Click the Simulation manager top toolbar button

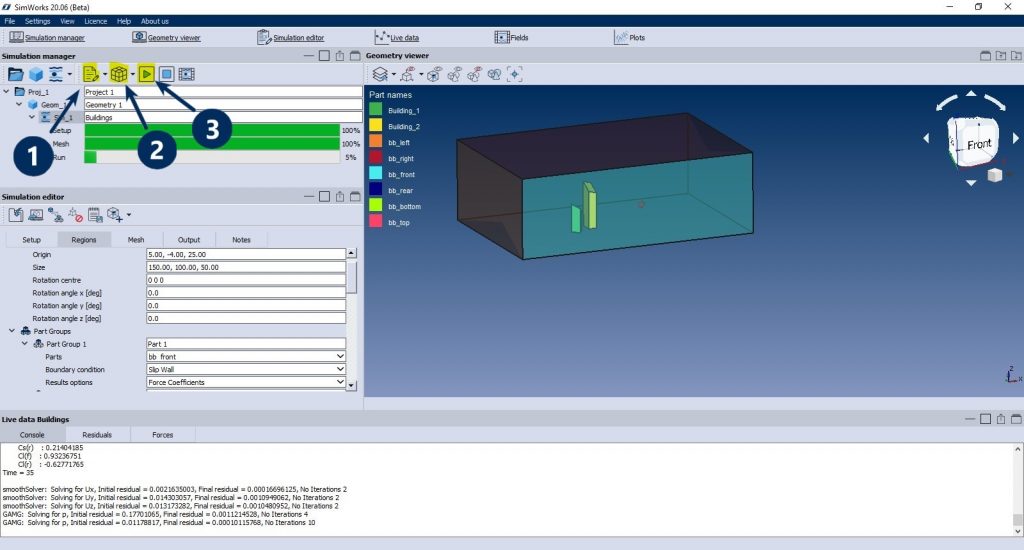point(47,37)
